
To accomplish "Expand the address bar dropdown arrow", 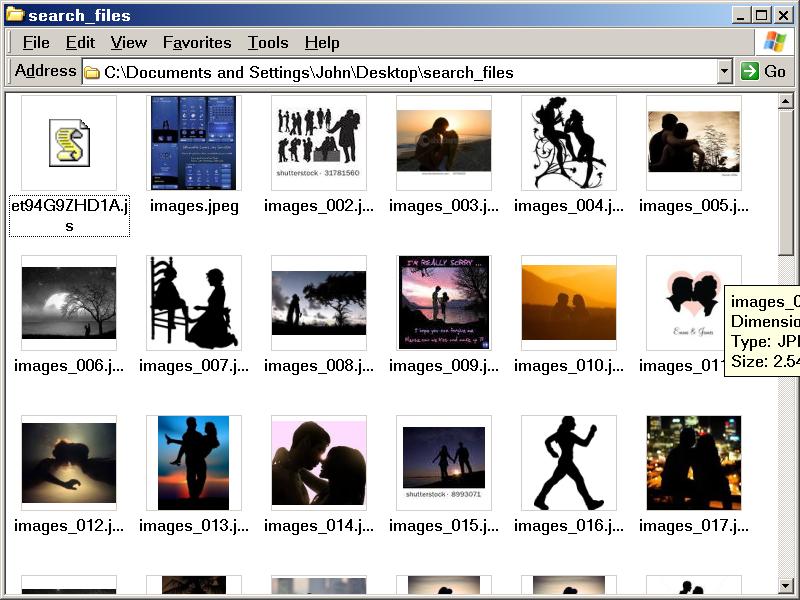I will (x=725, y=72).
